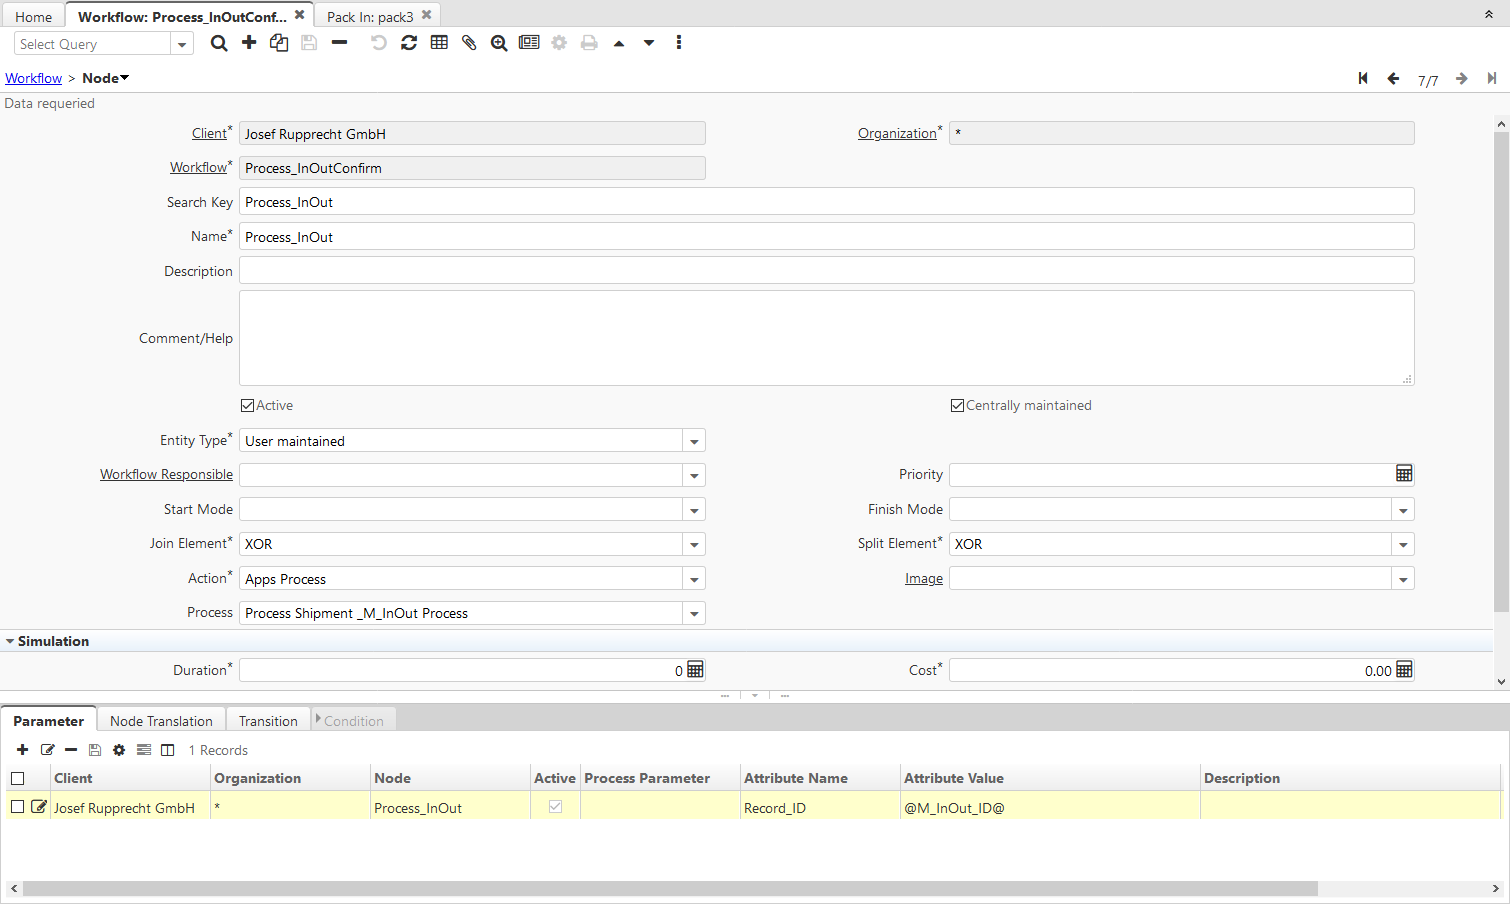
Task: Open the Workflow breadcrumb link
Action: (x=33, y=78)
